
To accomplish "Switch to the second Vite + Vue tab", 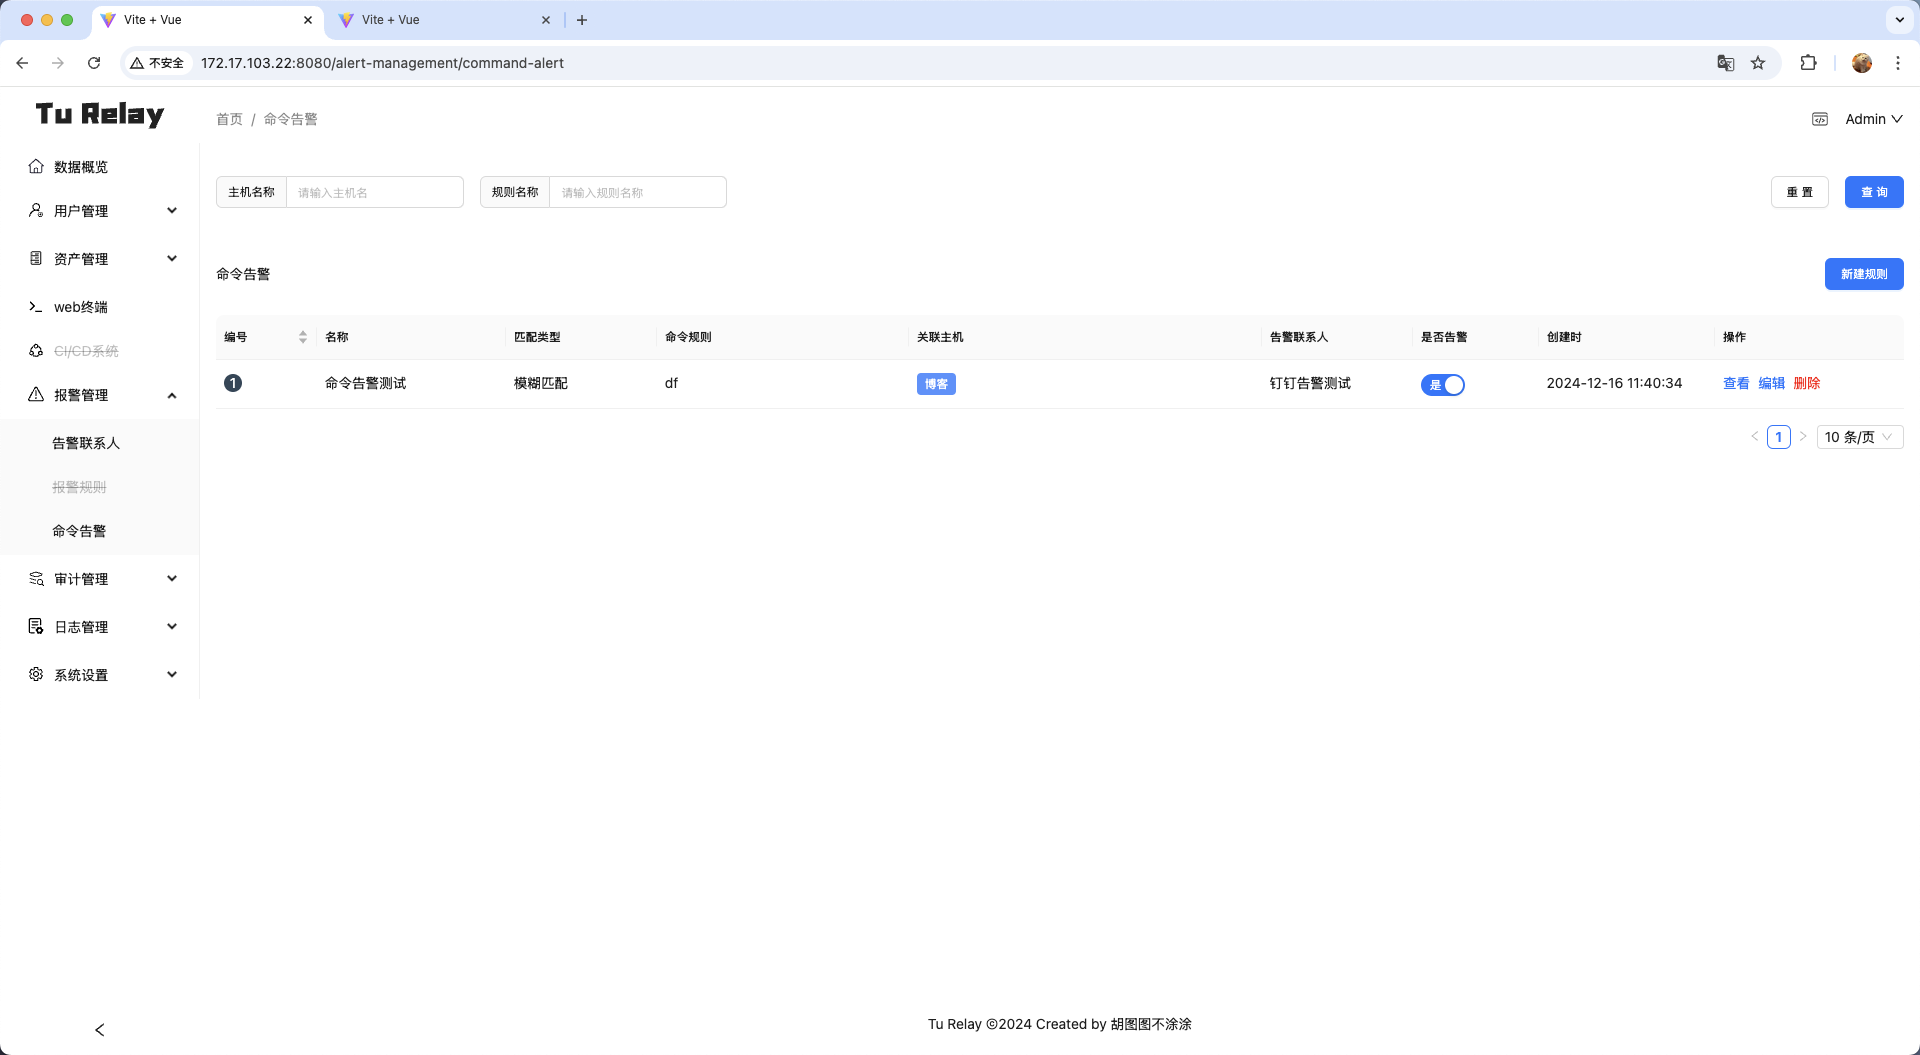I will pyautogui.click(x=430, y=19).
